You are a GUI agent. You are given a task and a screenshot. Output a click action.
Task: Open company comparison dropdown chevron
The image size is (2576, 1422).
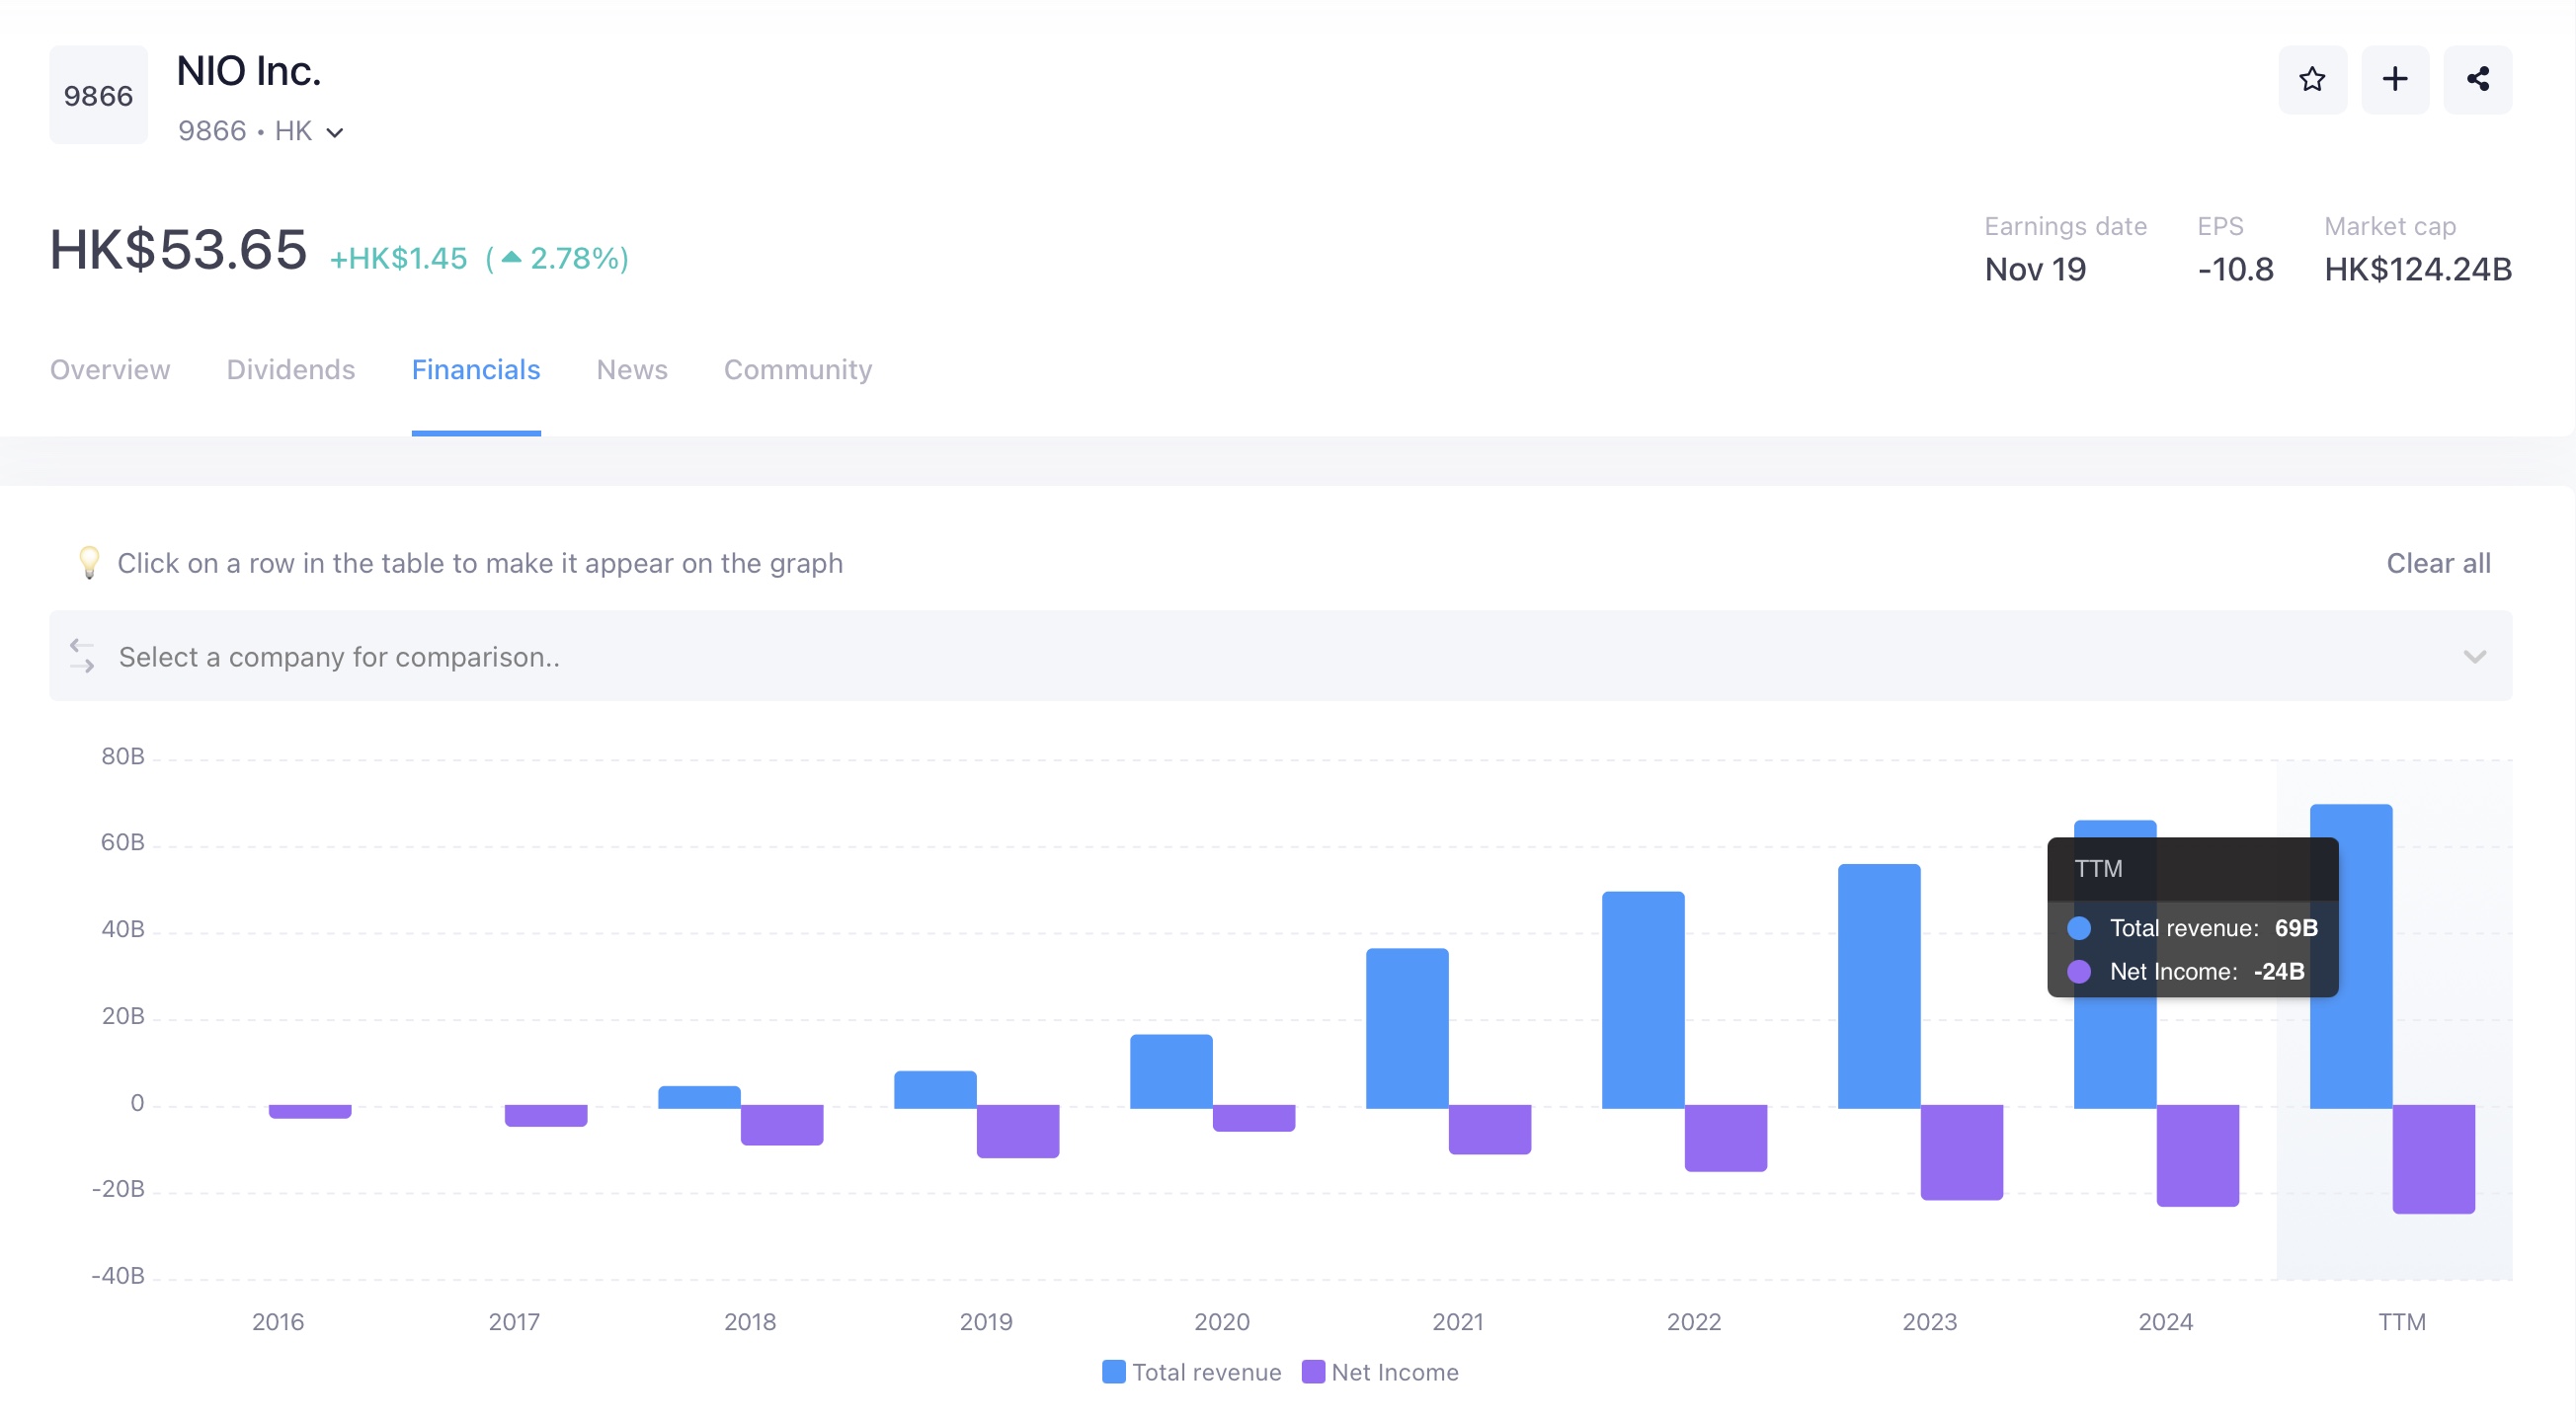pos(2474,656)
